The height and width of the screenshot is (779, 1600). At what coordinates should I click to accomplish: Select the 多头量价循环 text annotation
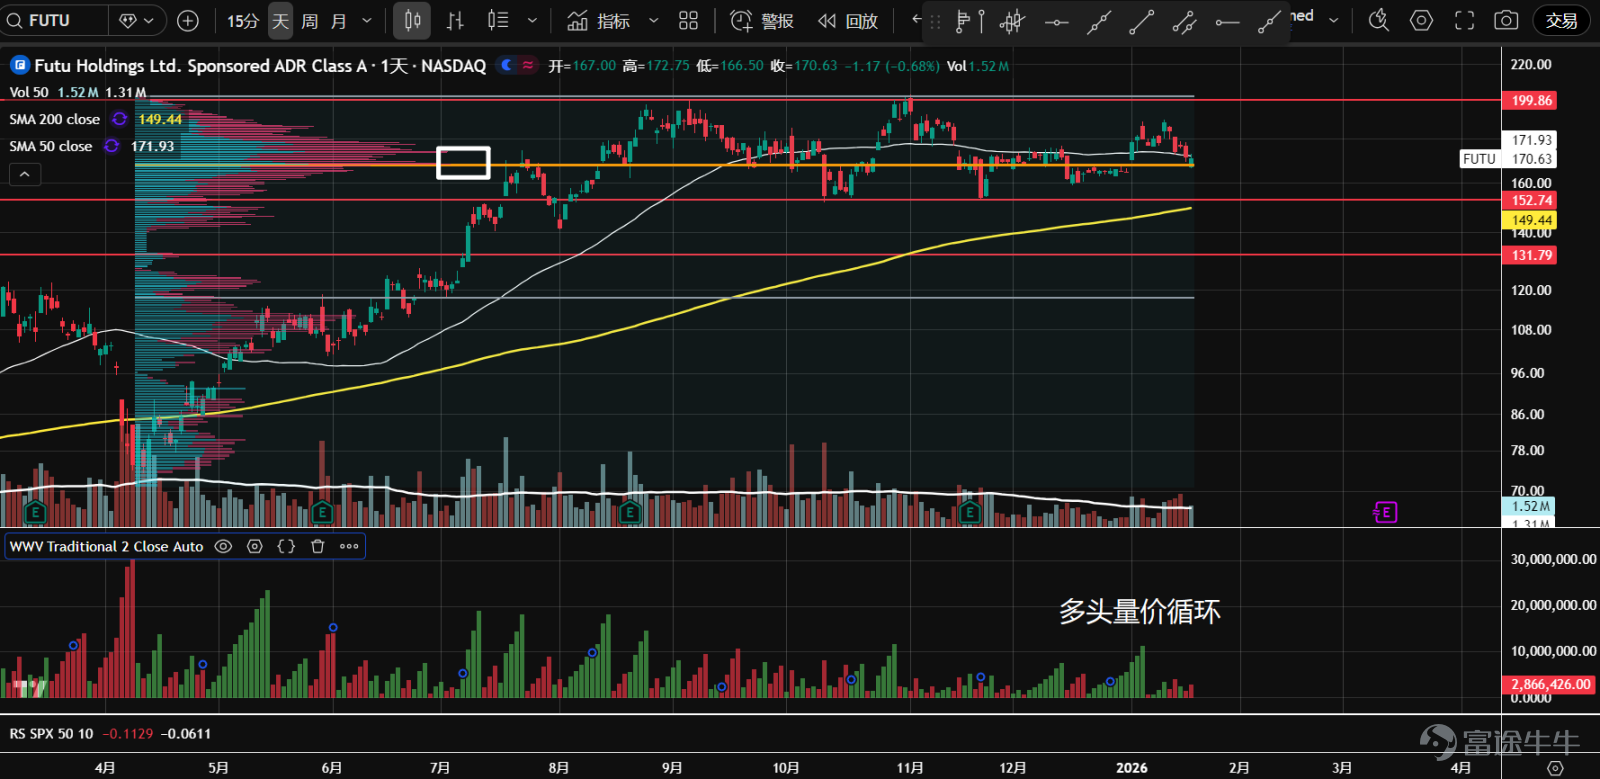point(1140,611)
